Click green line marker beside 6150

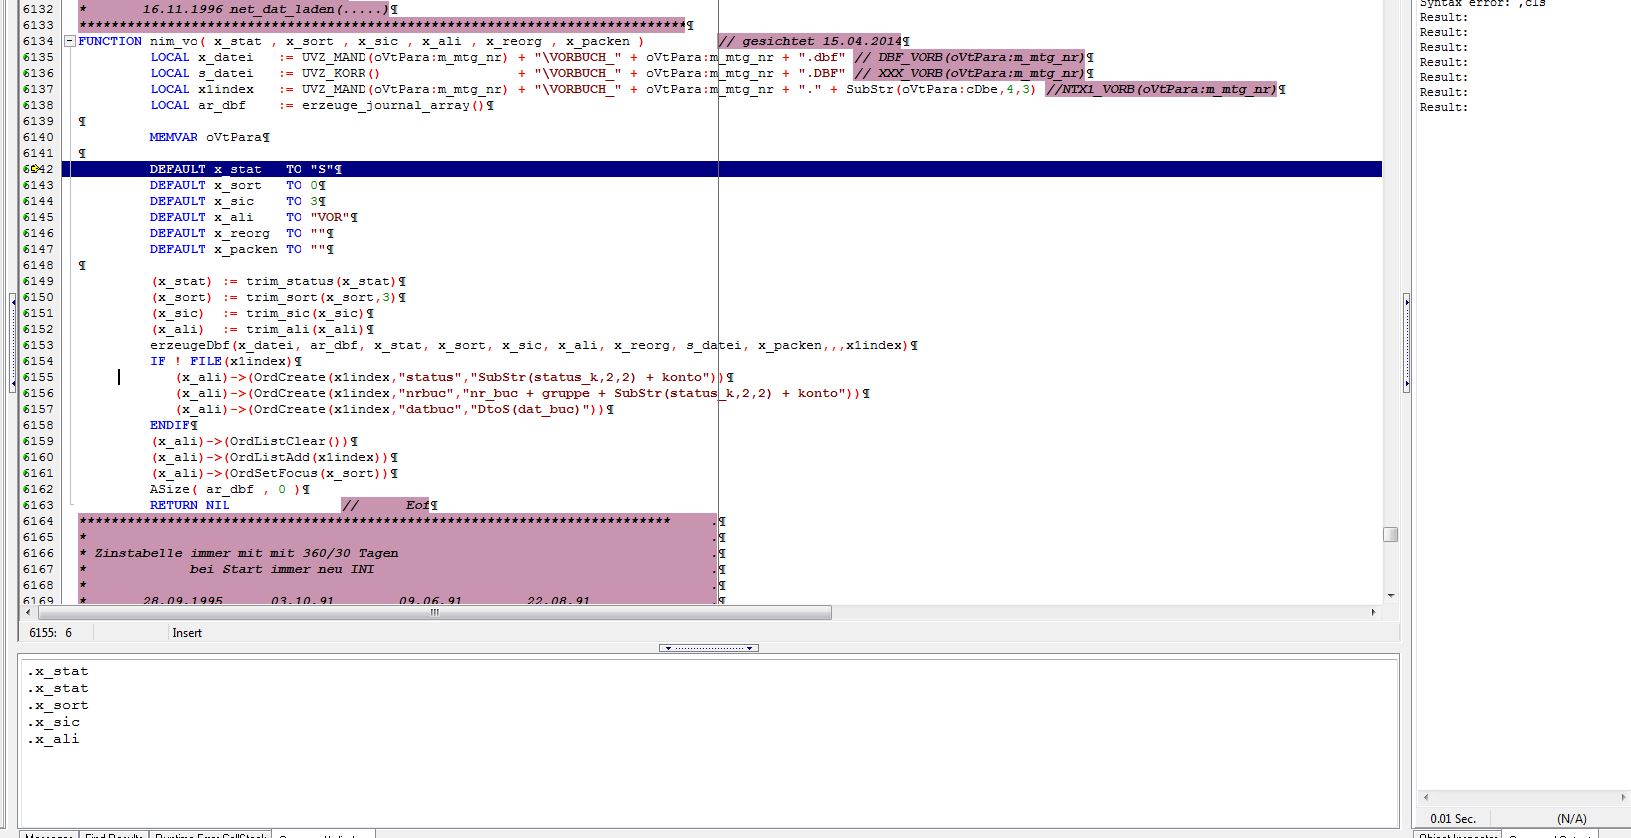[25, 297]
